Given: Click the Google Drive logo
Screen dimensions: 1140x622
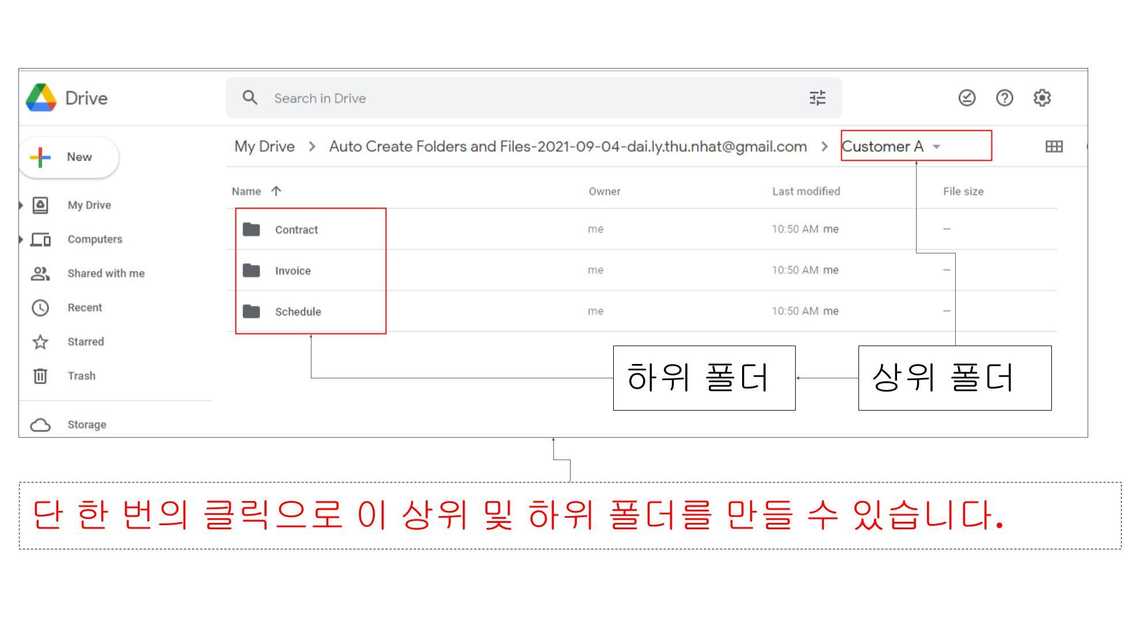Looking at the screenshot, I should point(42,98).
